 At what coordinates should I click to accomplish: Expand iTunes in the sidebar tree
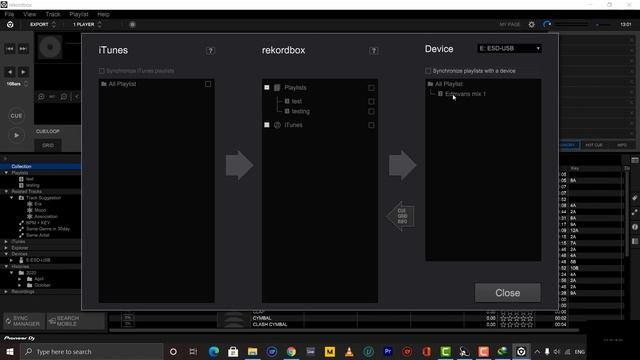(x=6, y=242)
